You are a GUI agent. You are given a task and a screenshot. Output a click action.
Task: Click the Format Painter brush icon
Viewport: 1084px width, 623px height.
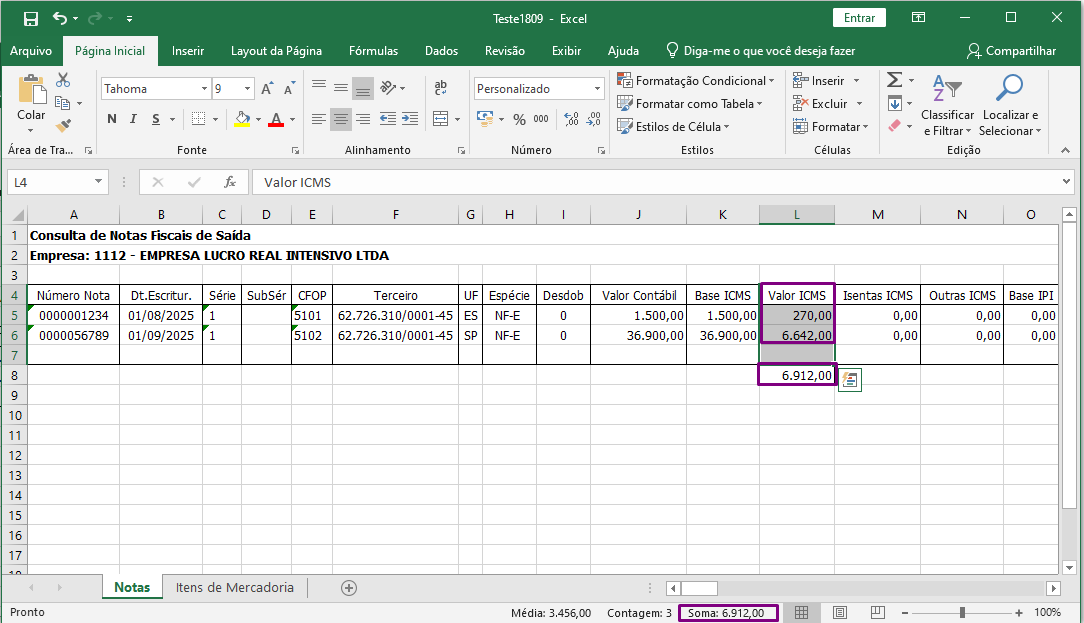point(63,126)
